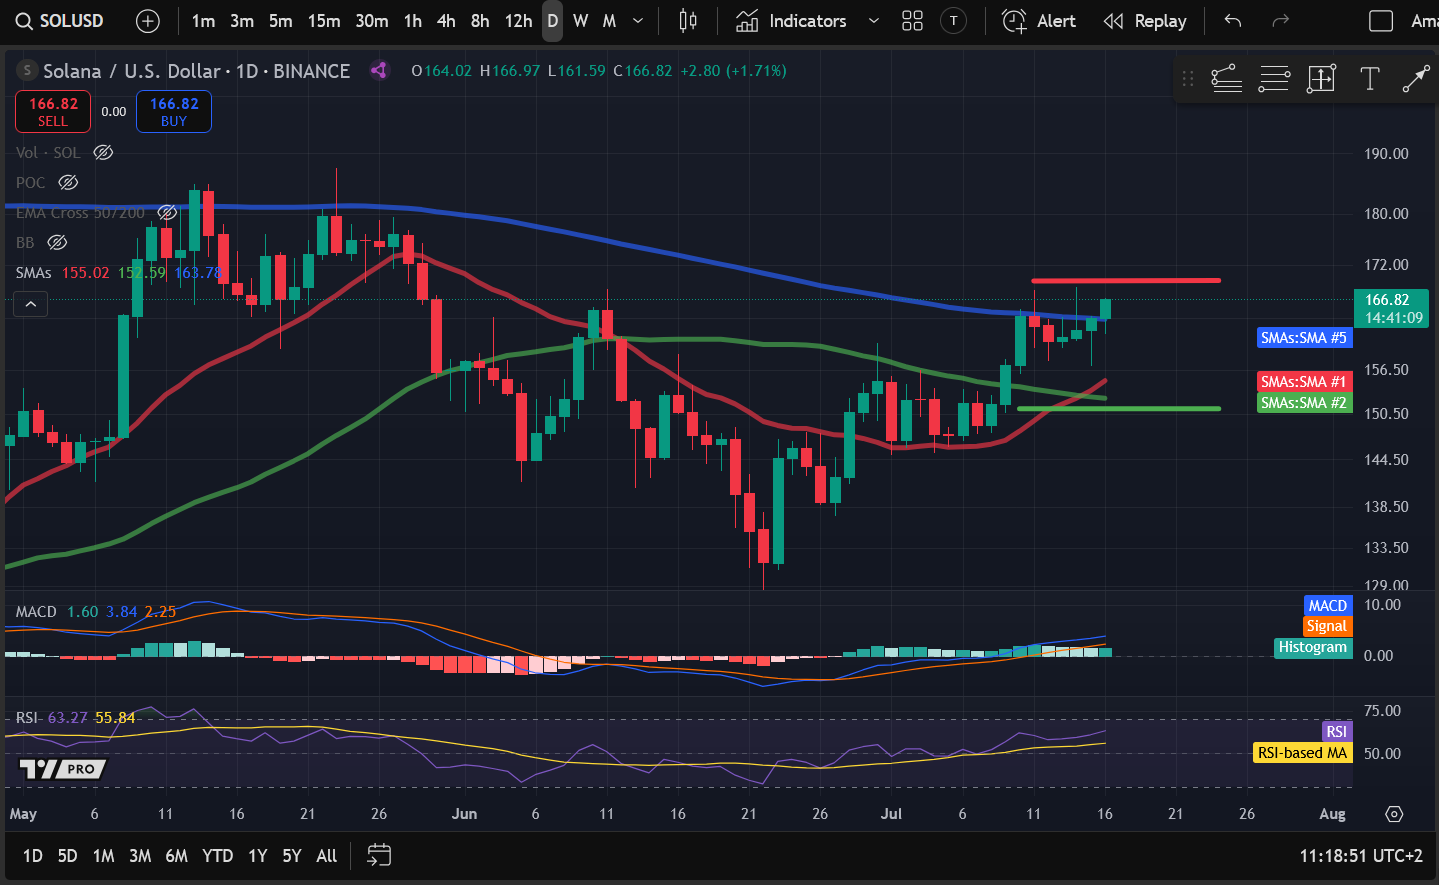Select the 1h timeframe
Image resolution: width=1439 pixels, height=885 pixels.
pos(413,21)
